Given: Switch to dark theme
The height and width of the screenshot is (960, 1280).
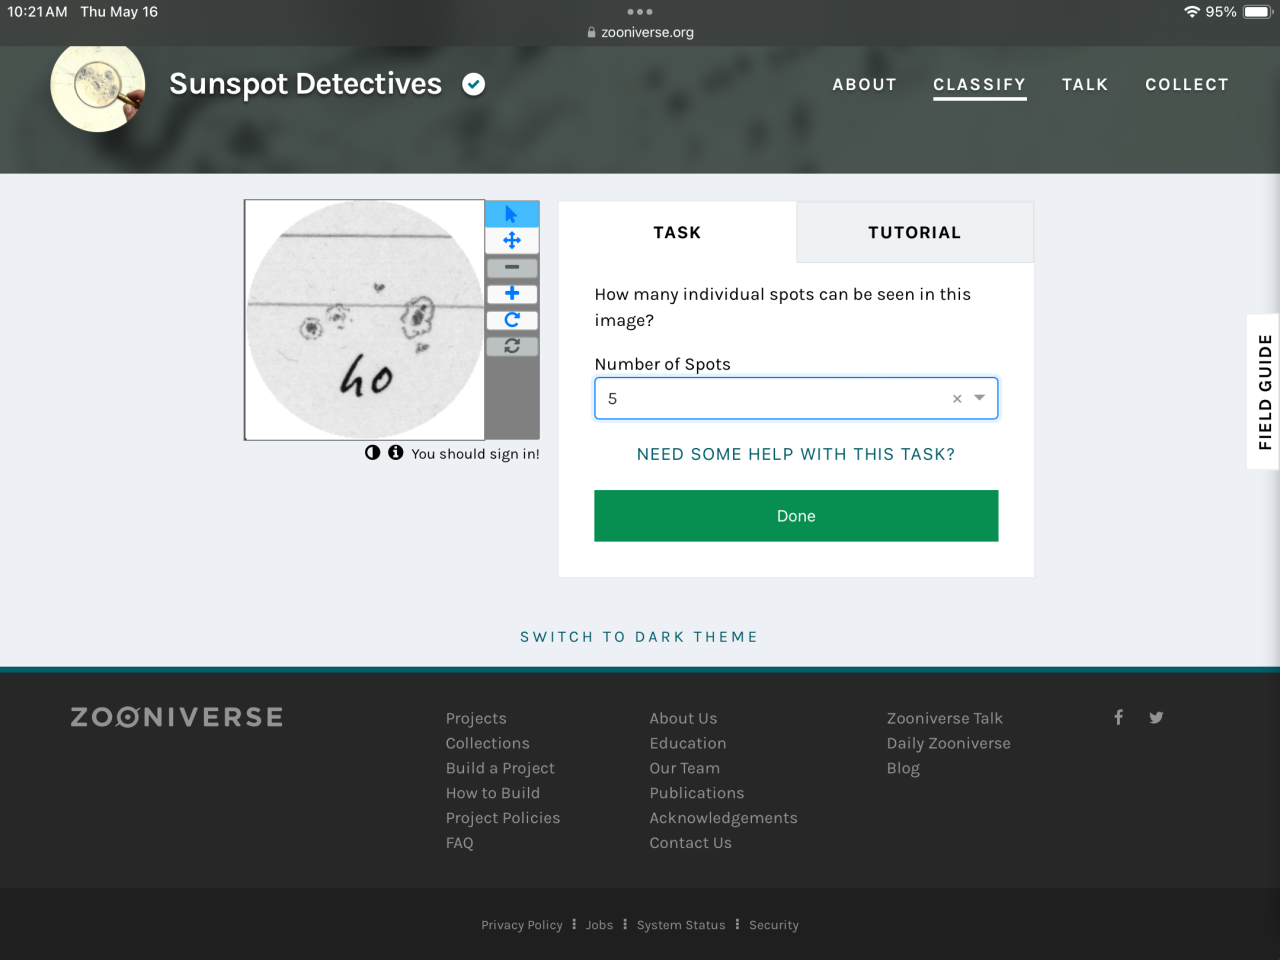Looking at the screenshot, I should pos(639,637).
